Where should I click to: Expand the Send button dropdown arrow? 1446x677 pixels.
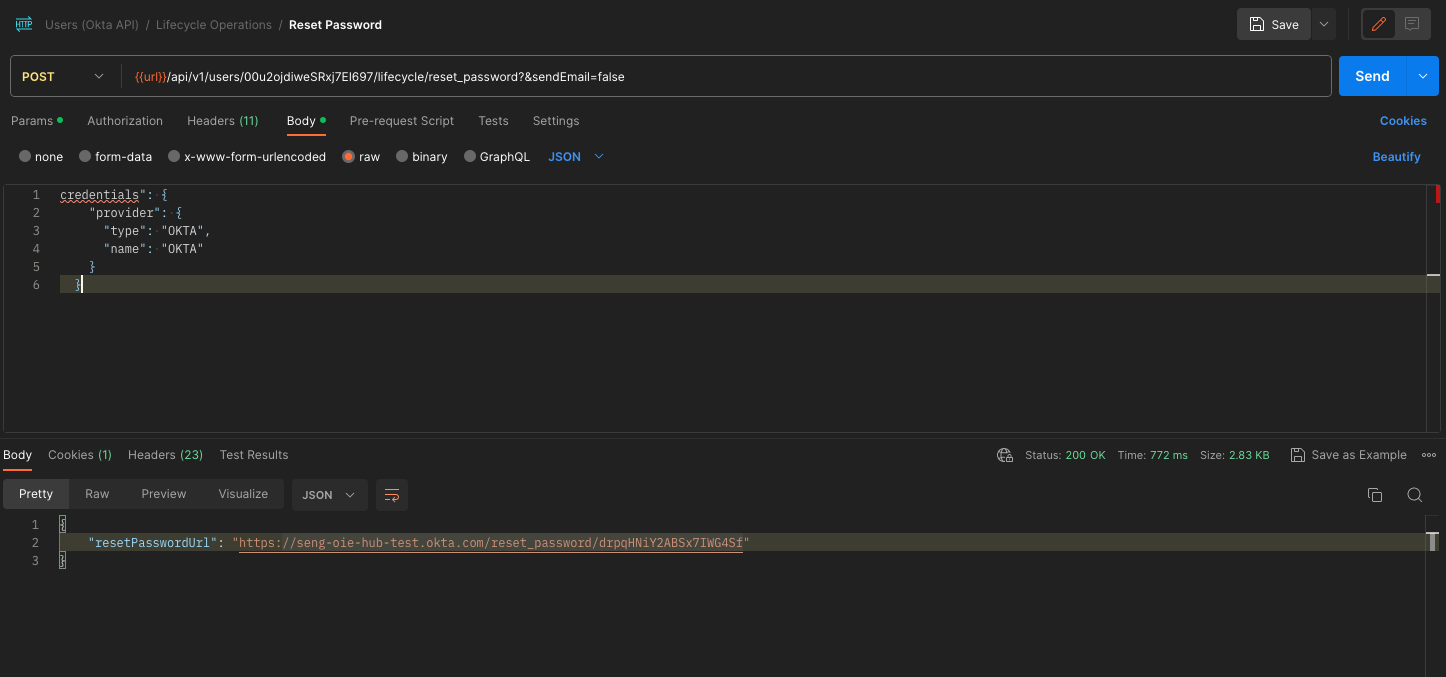tap(1422, 75)
